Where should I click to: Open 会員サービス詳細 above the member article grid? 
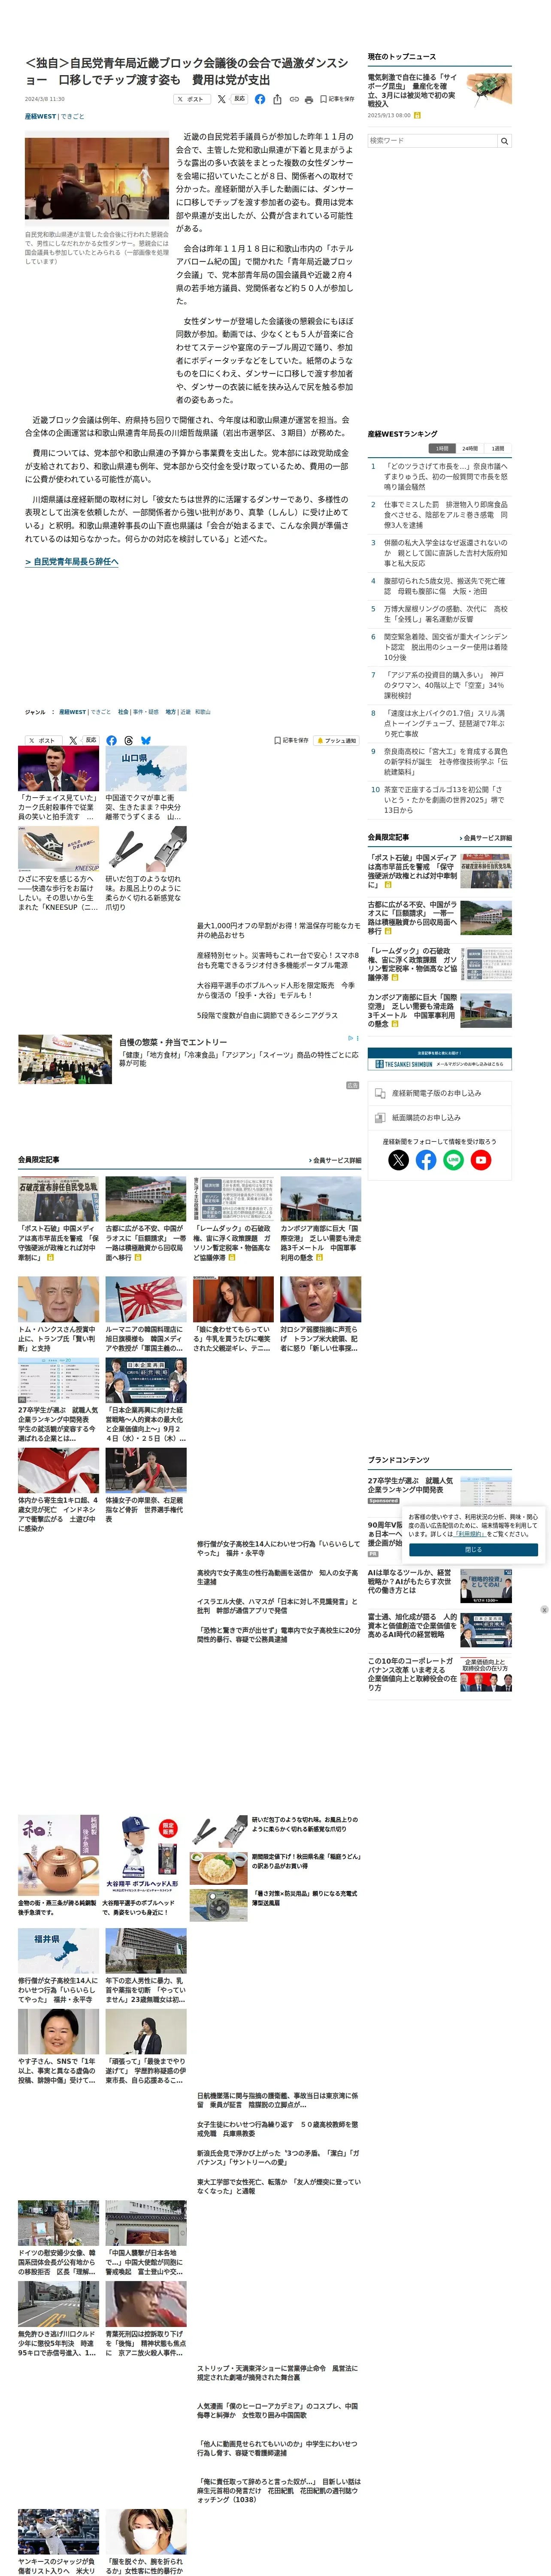point(335,1161)
